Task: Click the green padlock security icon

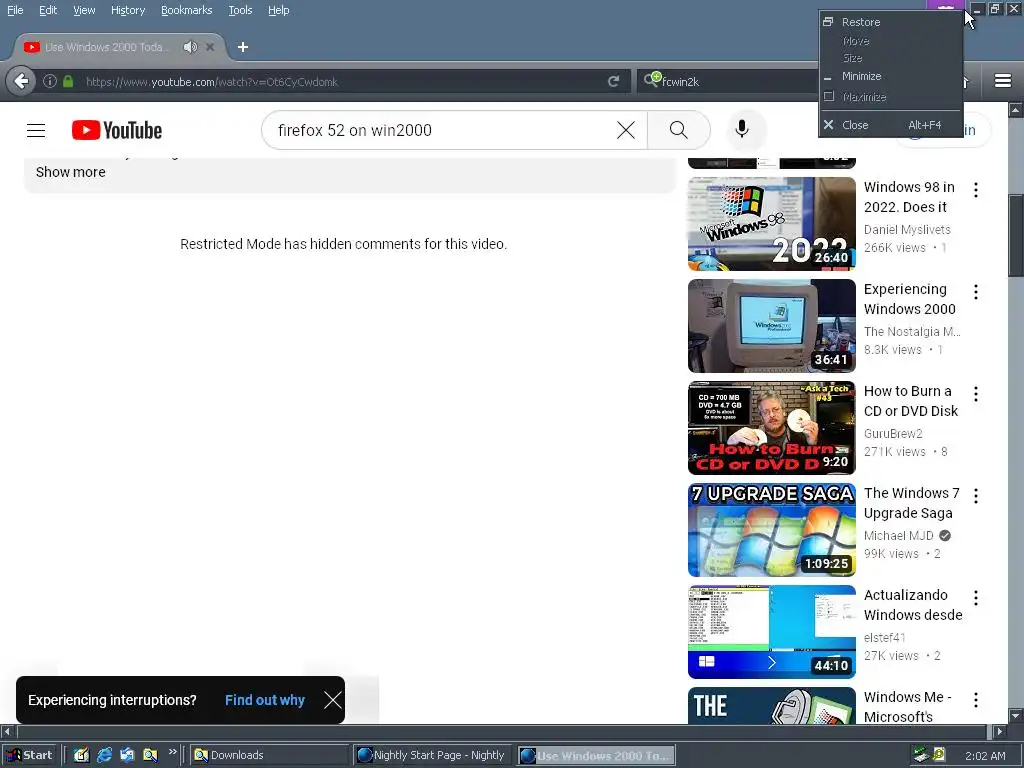Action: click(x=68, y=82)
